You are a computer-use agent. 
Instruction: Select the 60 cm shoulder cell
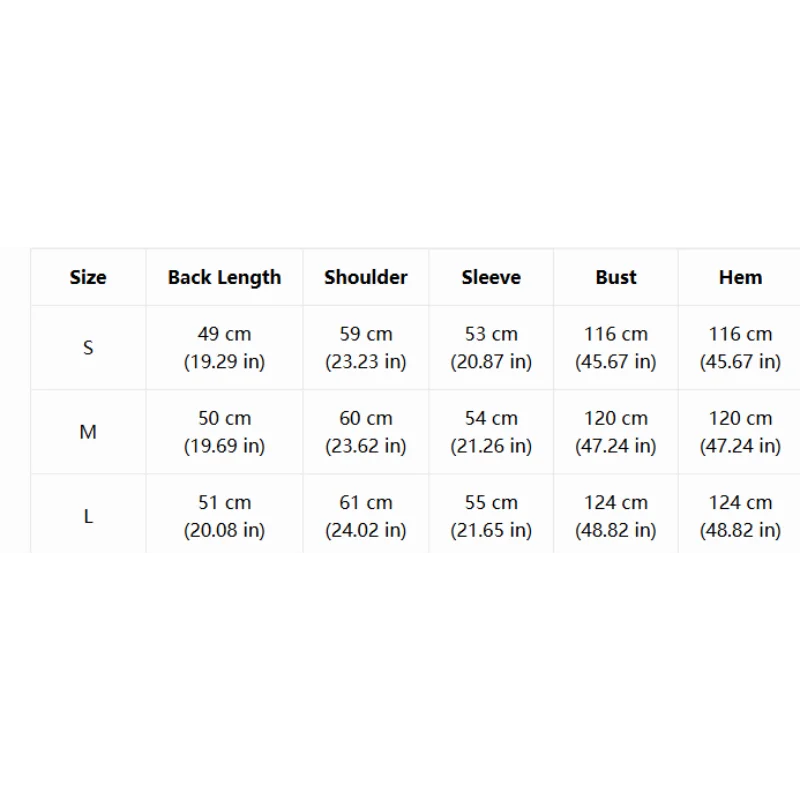tap(366, 432)
